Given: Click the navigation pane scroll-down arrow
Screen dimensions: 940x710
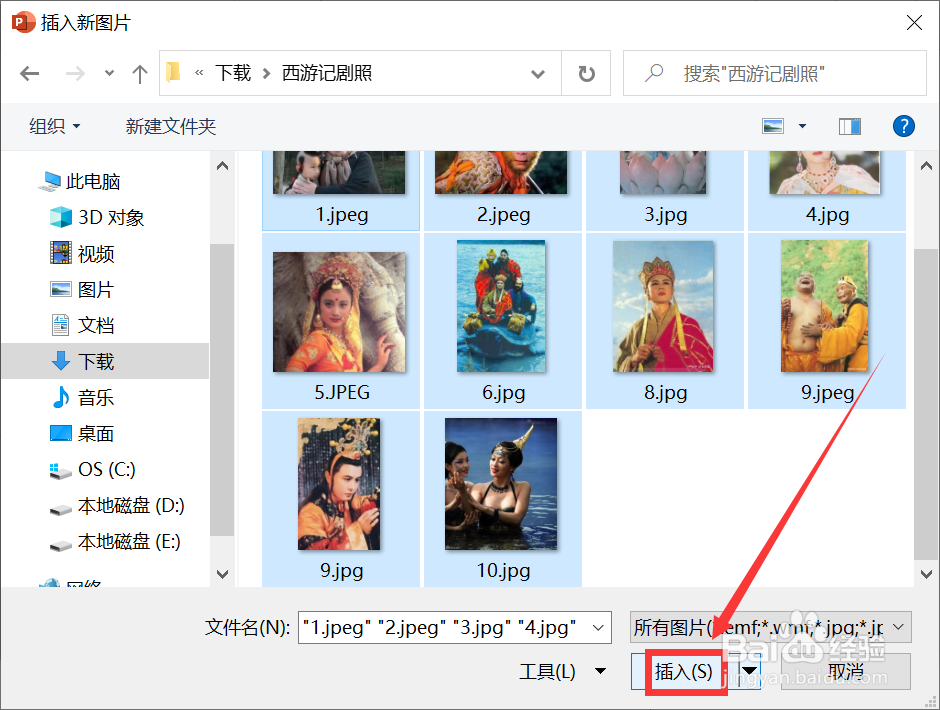Looking at the screenshot, I should tap(222, 574).
